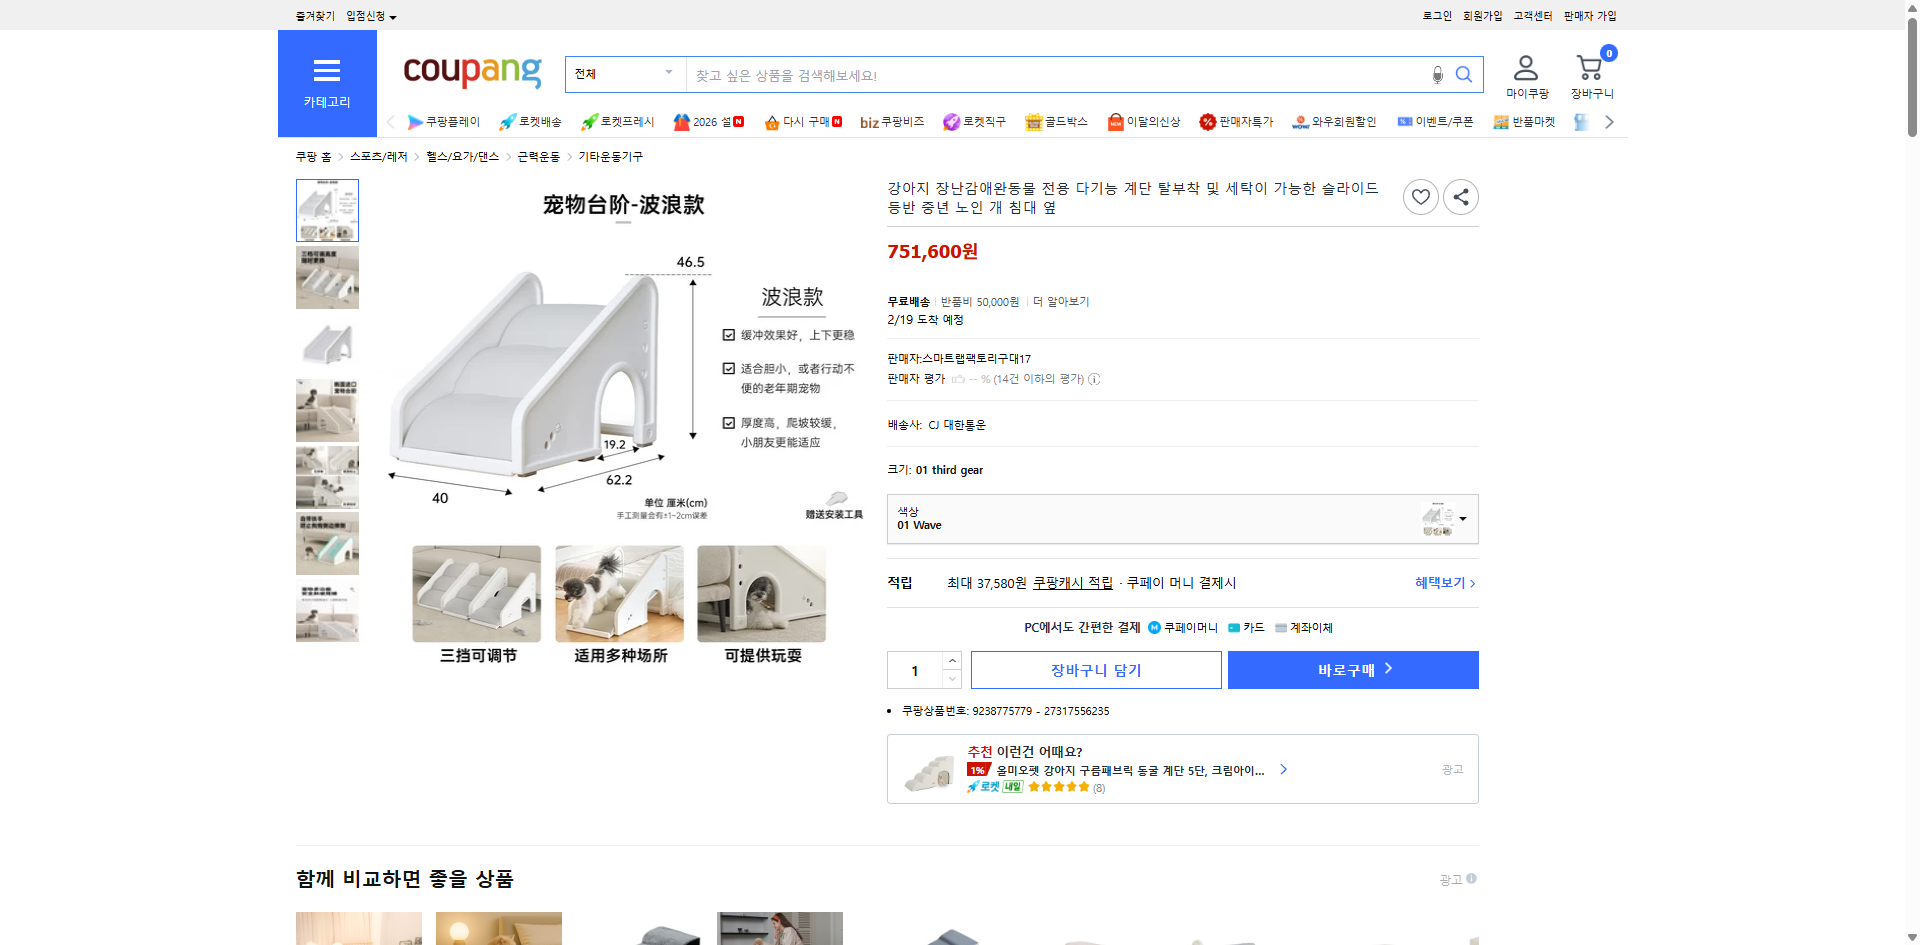The width and height of the screenshot is (1920, 945).
Task: Open the 더 알아보기 shipping link
Action: tap(1062, 301)
